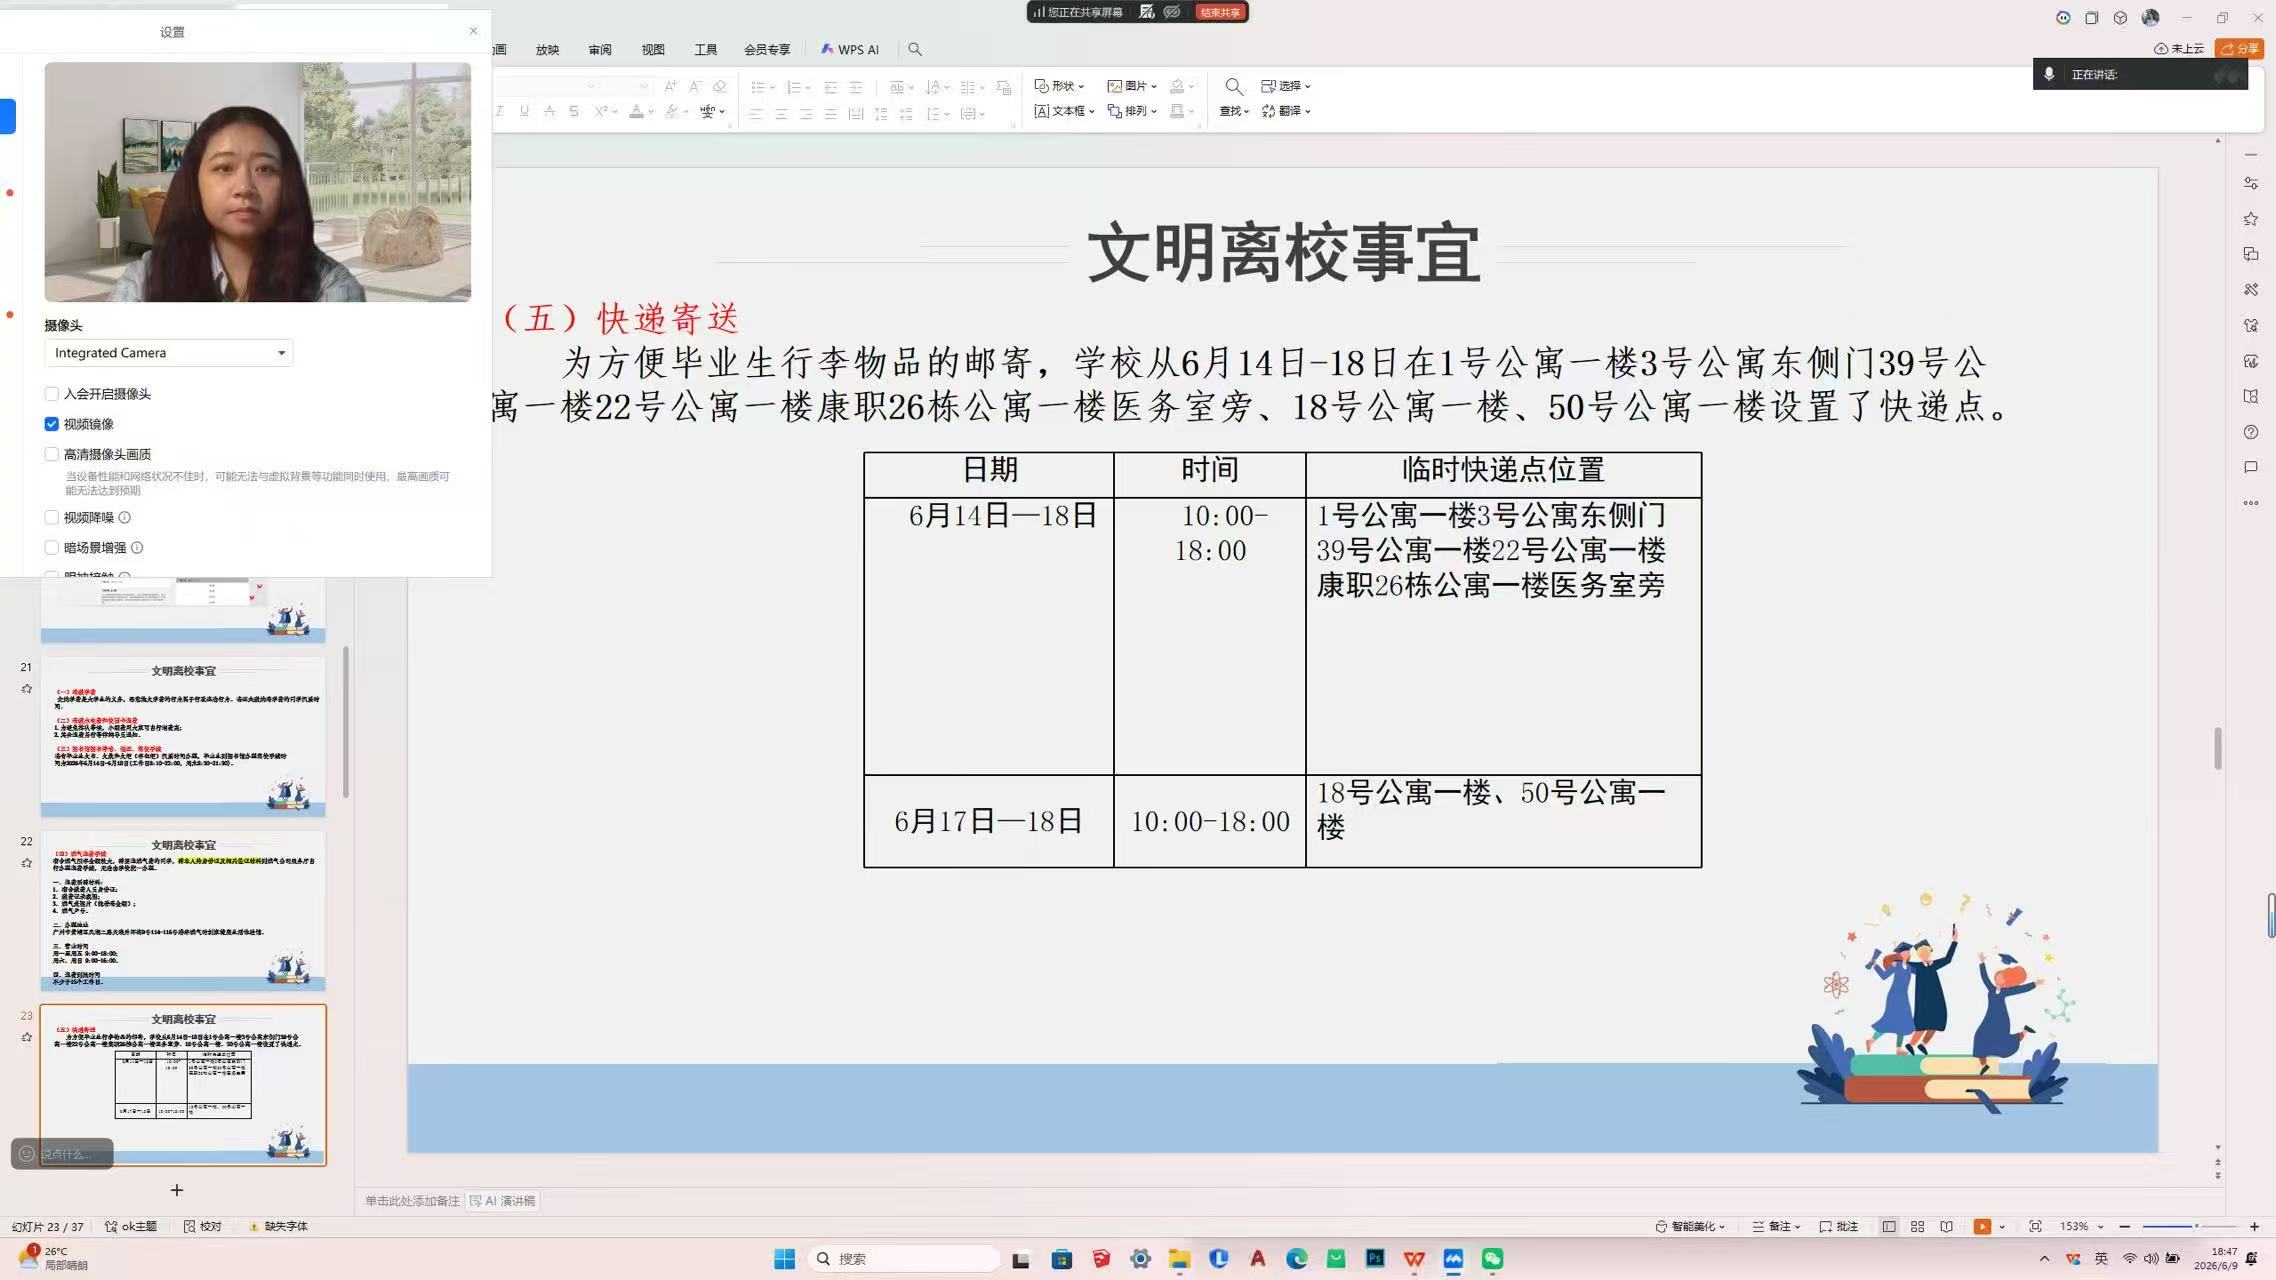This screenshot has height=1280, width=2276.
Task: Click the zoom out minus button
Action: click(x=2125, y=1226)
